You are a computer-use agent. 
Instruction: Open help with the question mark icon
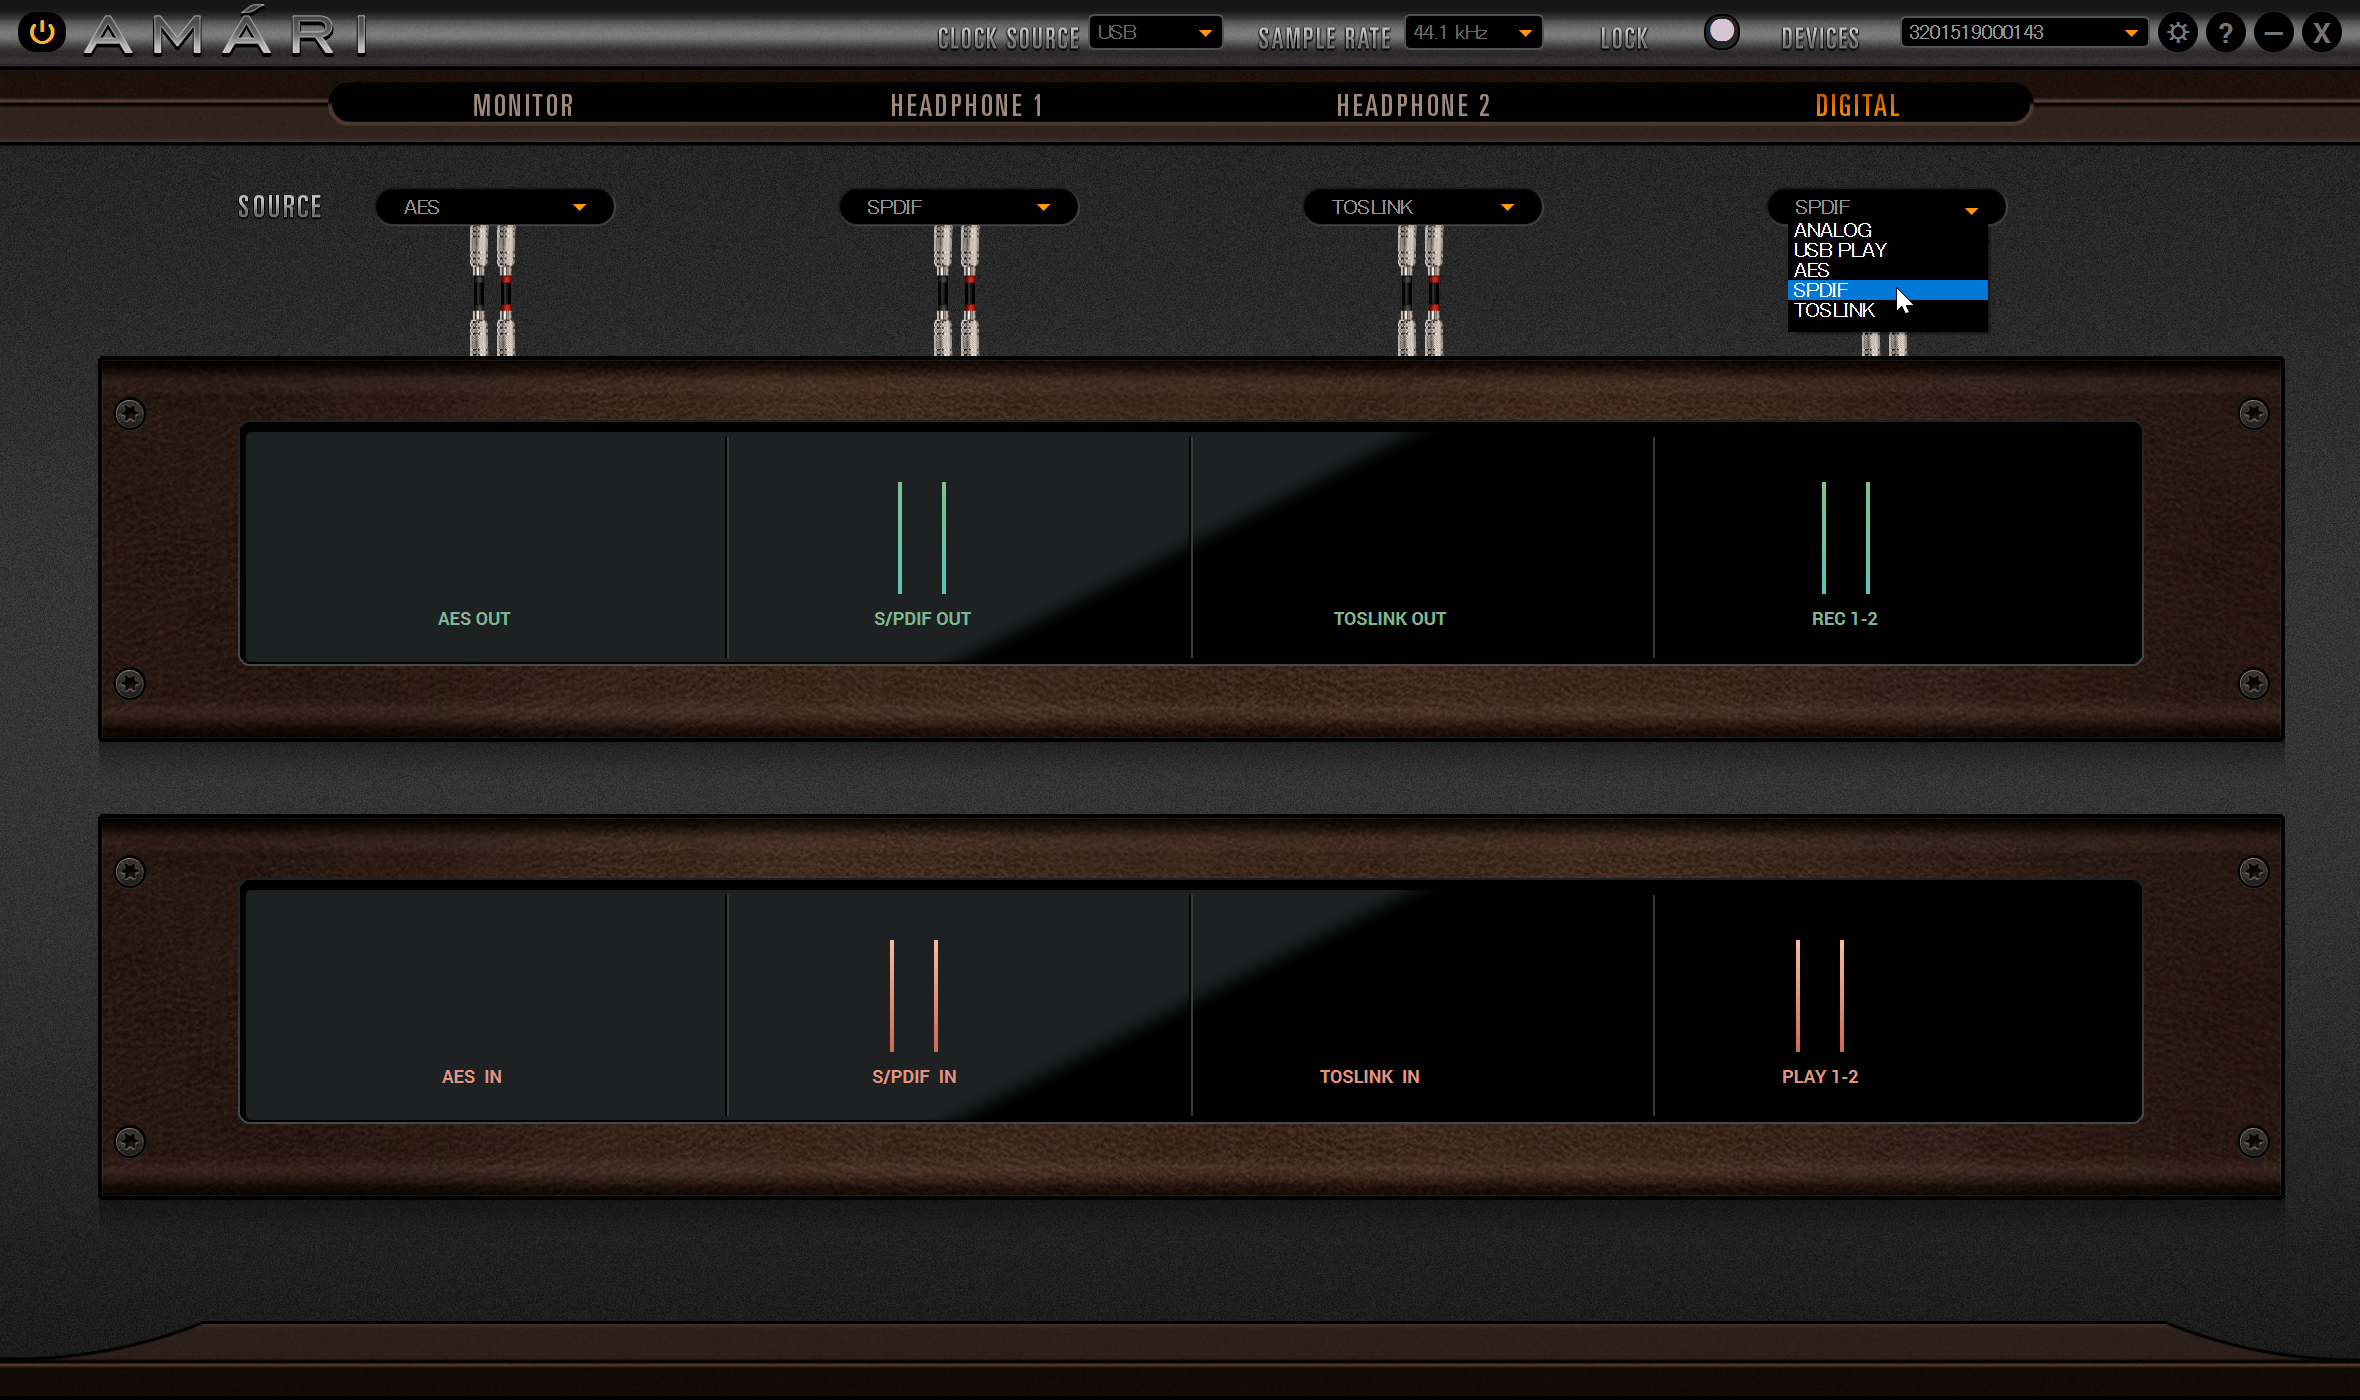tap(2225, 33)
